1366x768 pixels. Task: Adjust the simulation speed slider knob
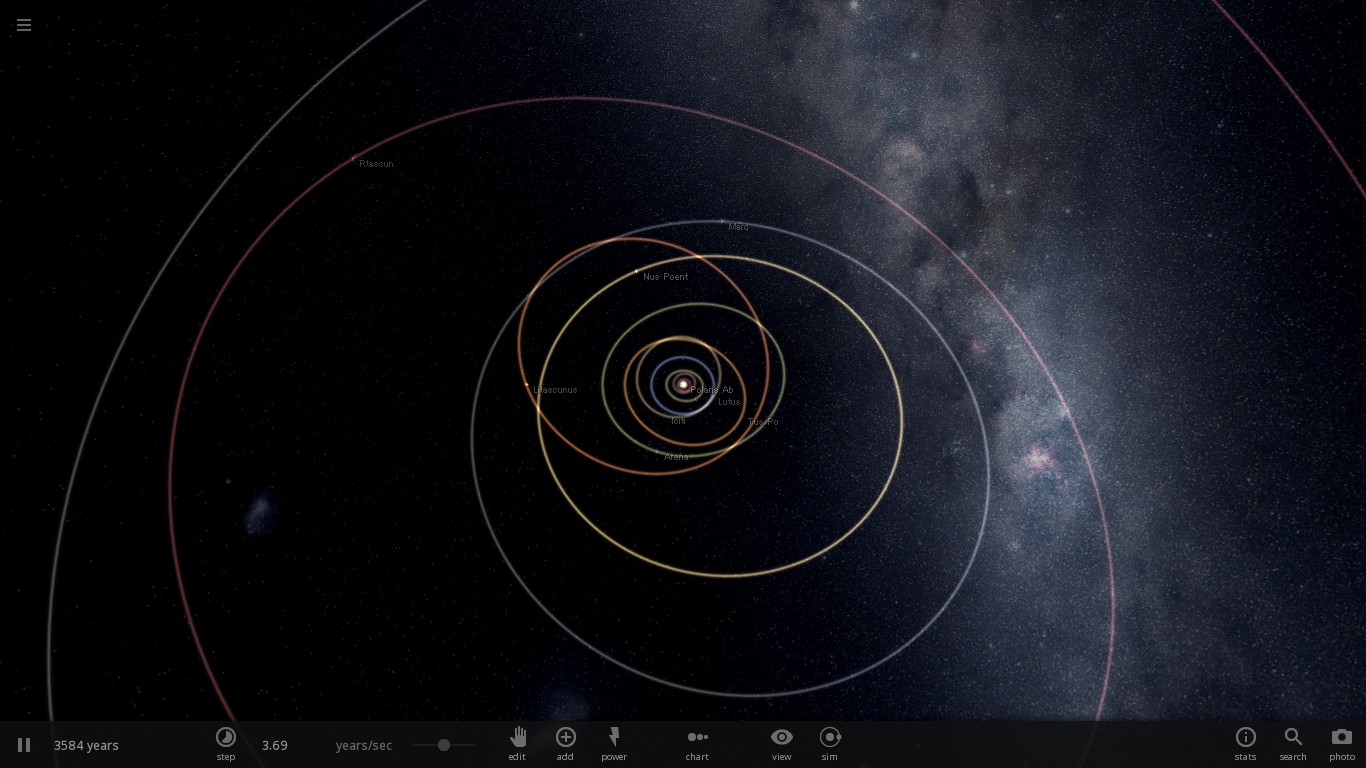(443, 745)
